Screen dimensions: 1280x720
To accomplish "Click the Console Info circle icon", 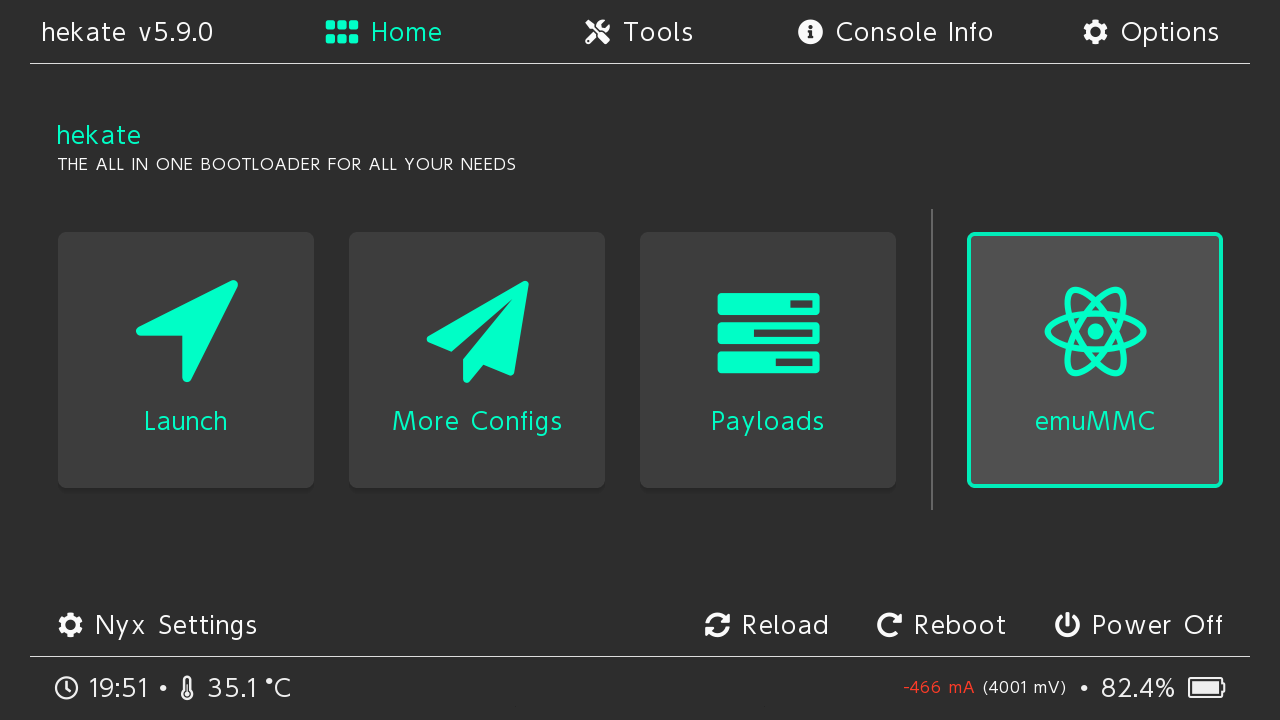I will pyautogui.click(x=810, y=32).
